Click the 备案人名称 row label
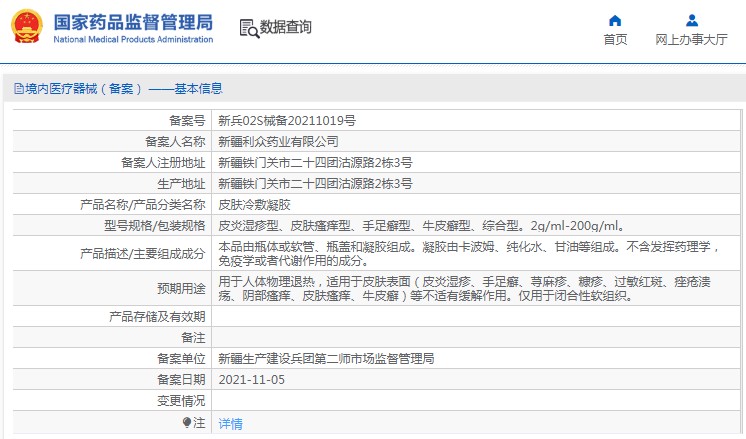Screen dimensions: 746x439 click(176, 141)
